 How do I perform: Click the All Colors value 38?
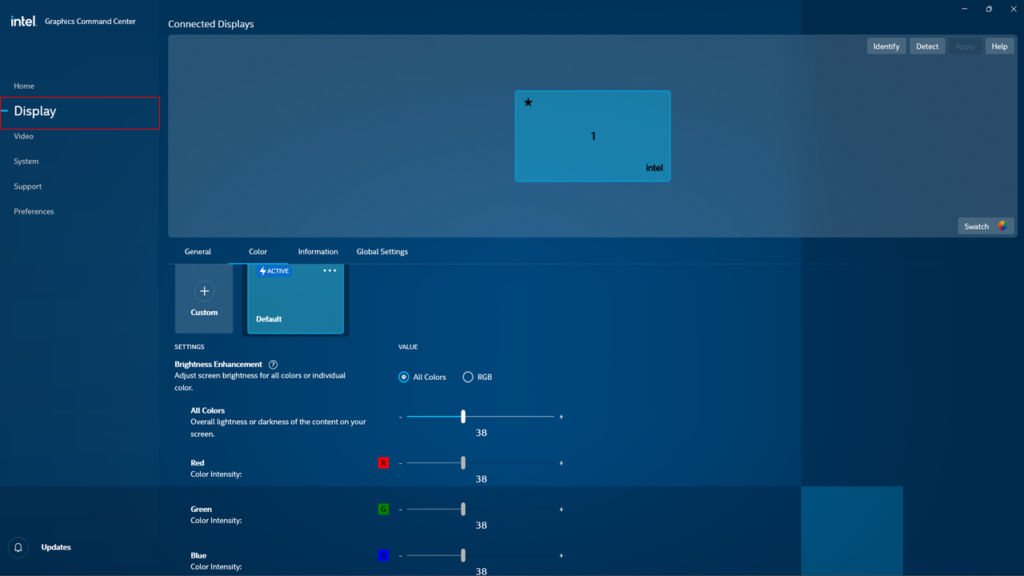pyautogui.click(x=481, y=433)
